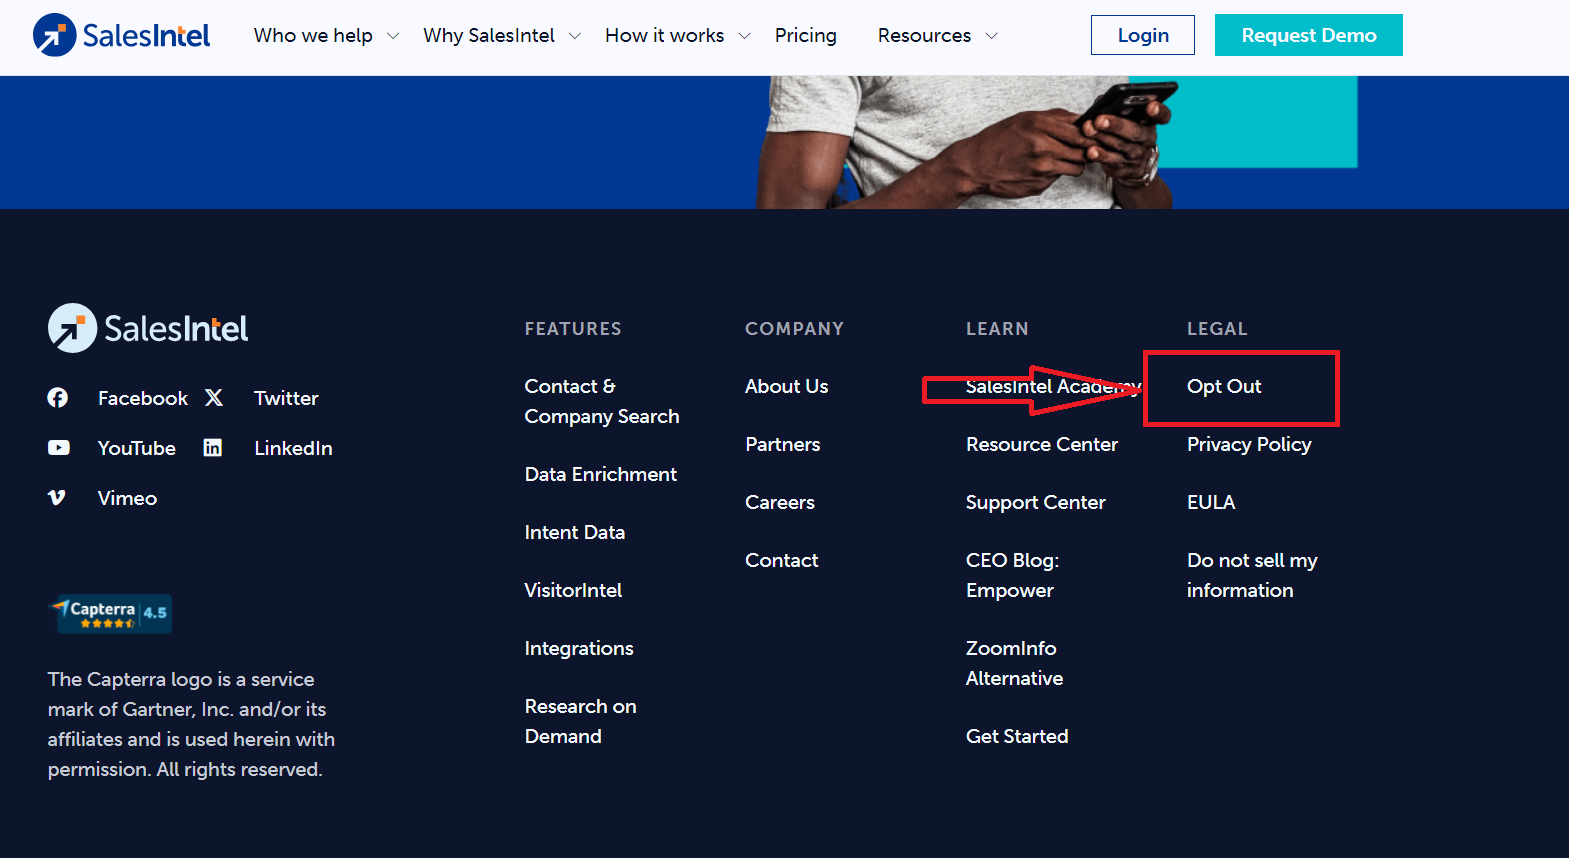Open the VisitorIntel link
The height and width of the screenshot is (858, 1569).
point(573,590)
